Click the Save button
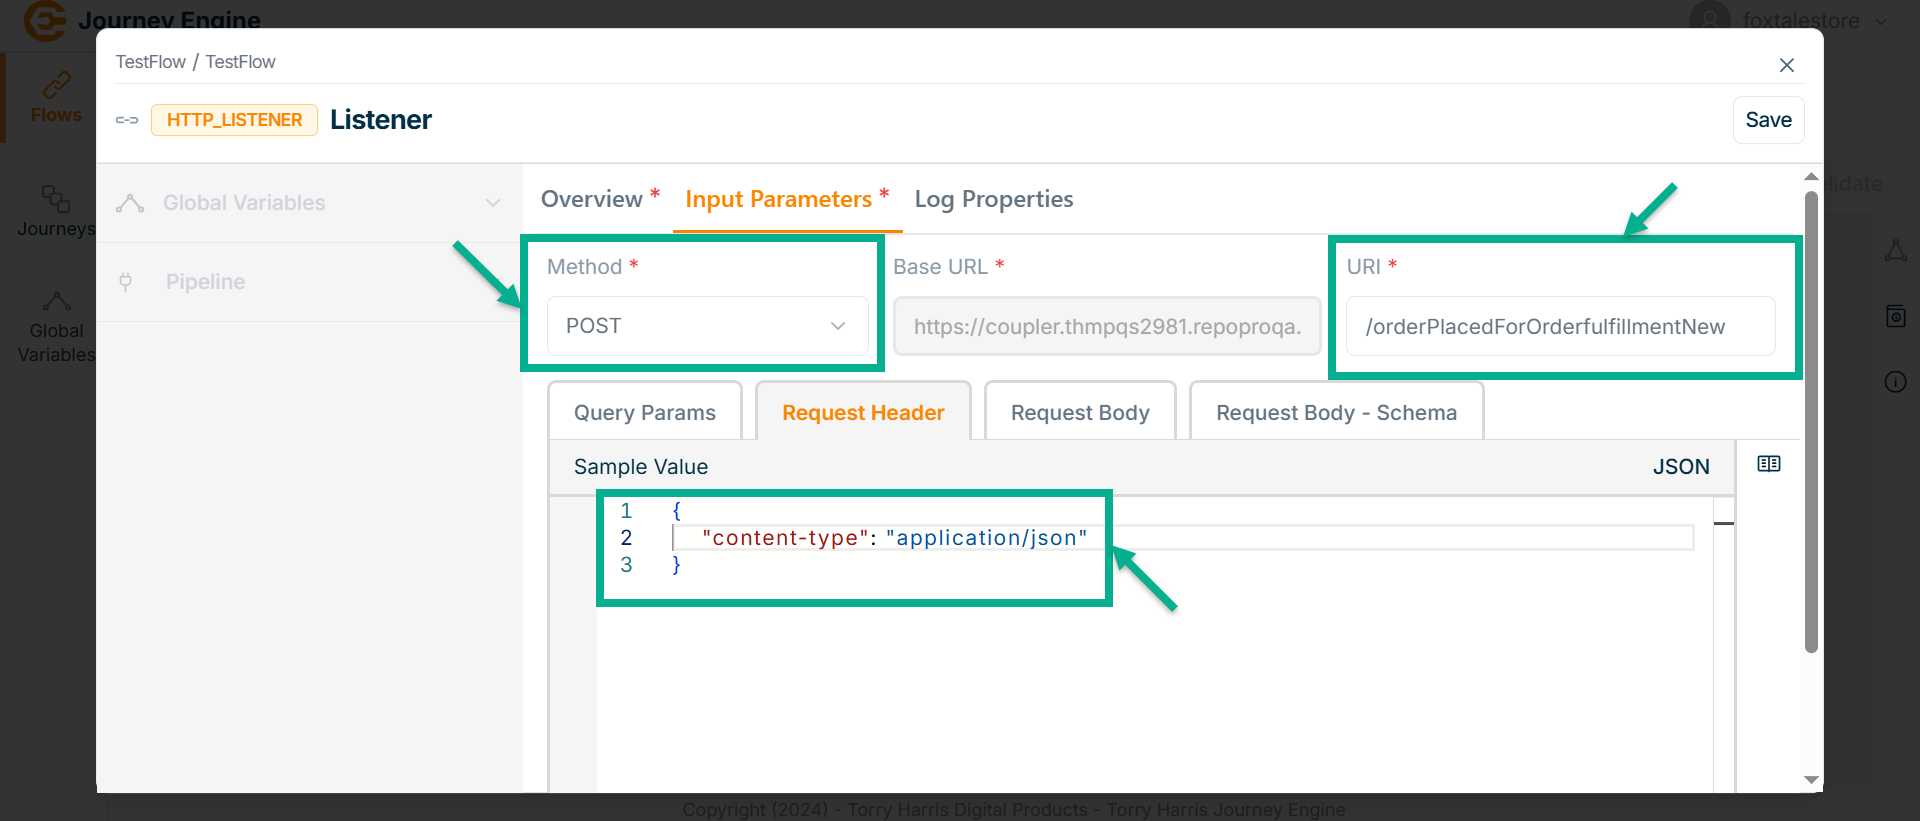The image size is (1920, 821). tap(1767, 120)
